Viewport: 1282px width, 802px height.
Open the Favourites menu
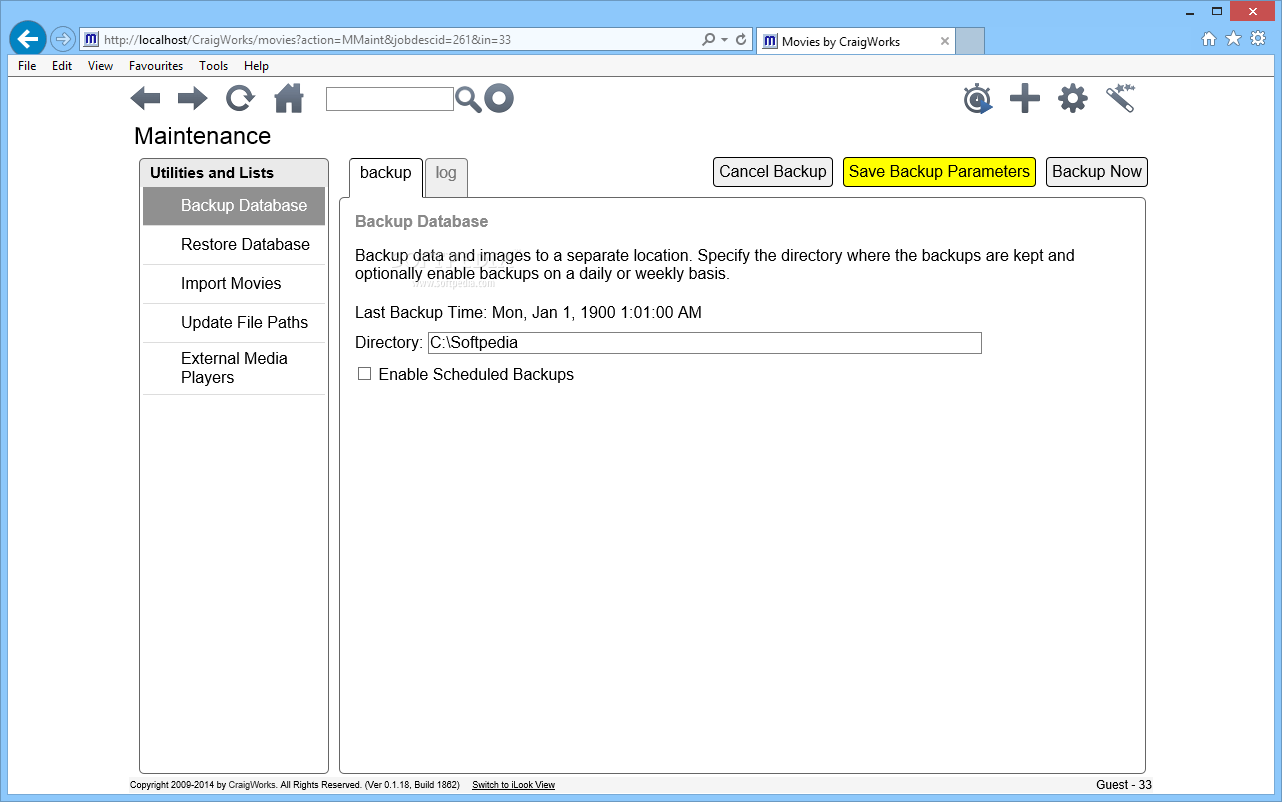[x=156, y=66]
